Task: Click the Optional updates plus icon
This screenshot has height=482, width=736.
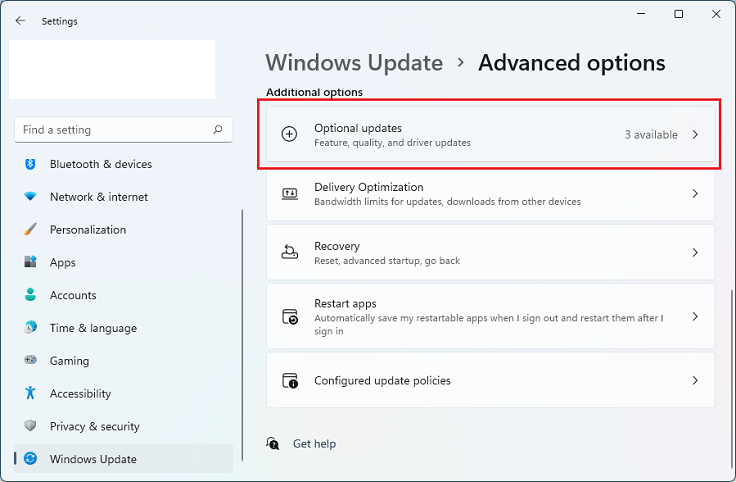Action: pyautogui.click(x=289, y=134)
